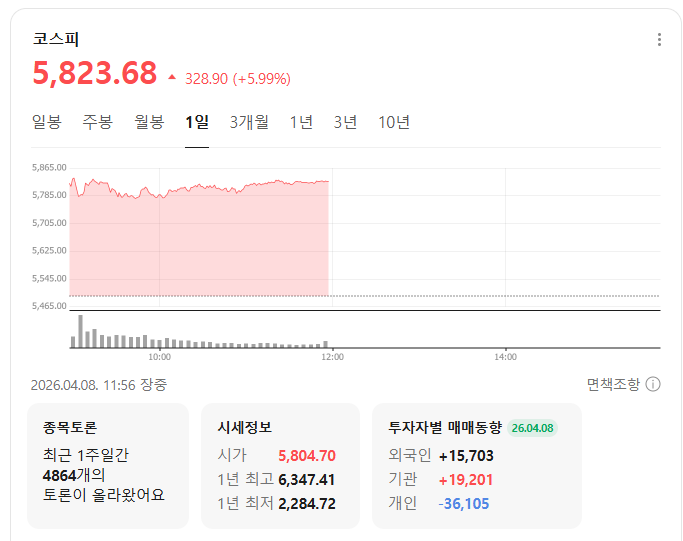Image resolution: width=683 pixels, height=541 pixels.
Task: Click the 코스피 index title
Action: click(56, 40)
